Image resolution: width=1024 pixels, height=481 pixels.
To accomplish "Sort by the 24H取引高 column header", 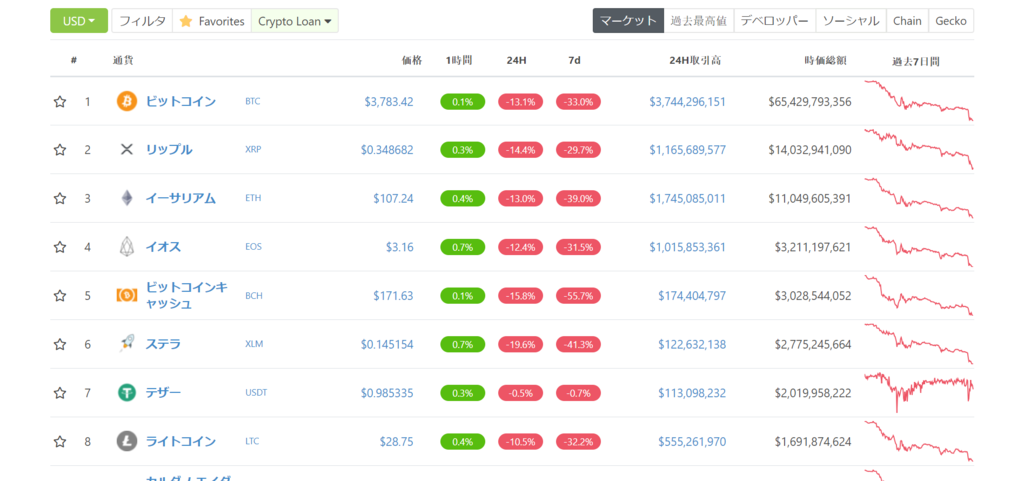I will click(695, 61).
